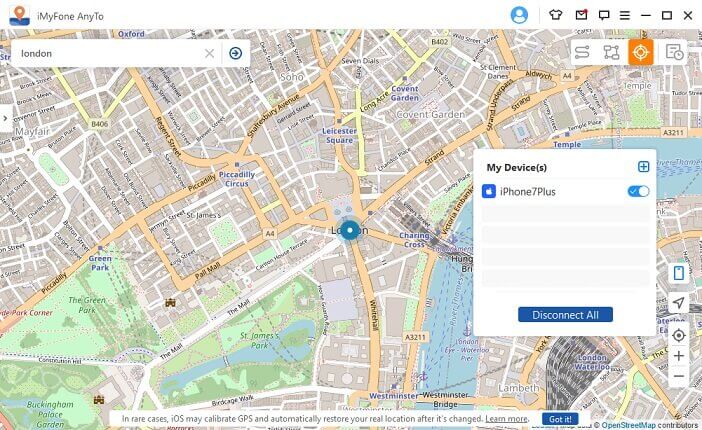Zoom out the map with minus
The width and height of the screenshot is (702, 430).
click(x=679, y=376)
